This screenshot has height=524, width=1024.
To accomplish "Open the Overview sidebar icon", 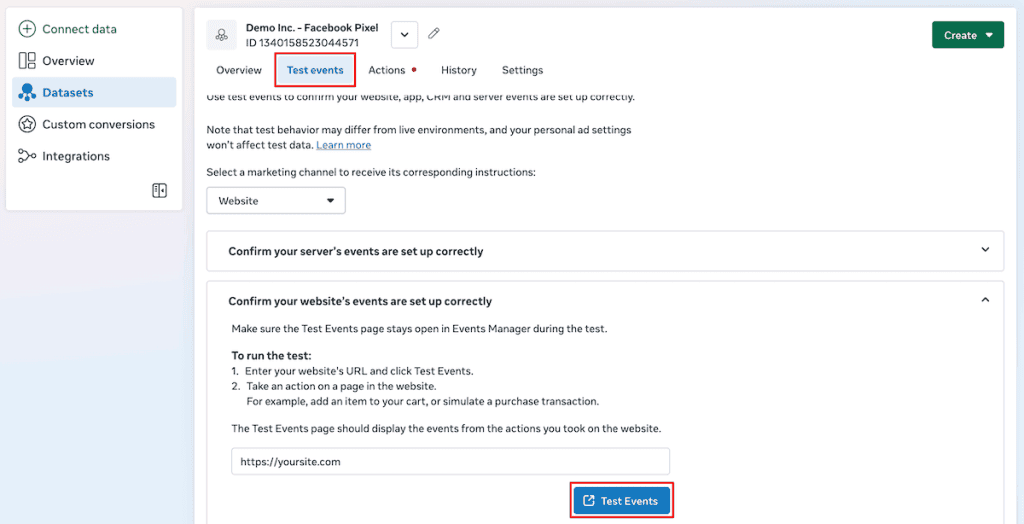I will point(27,61).
